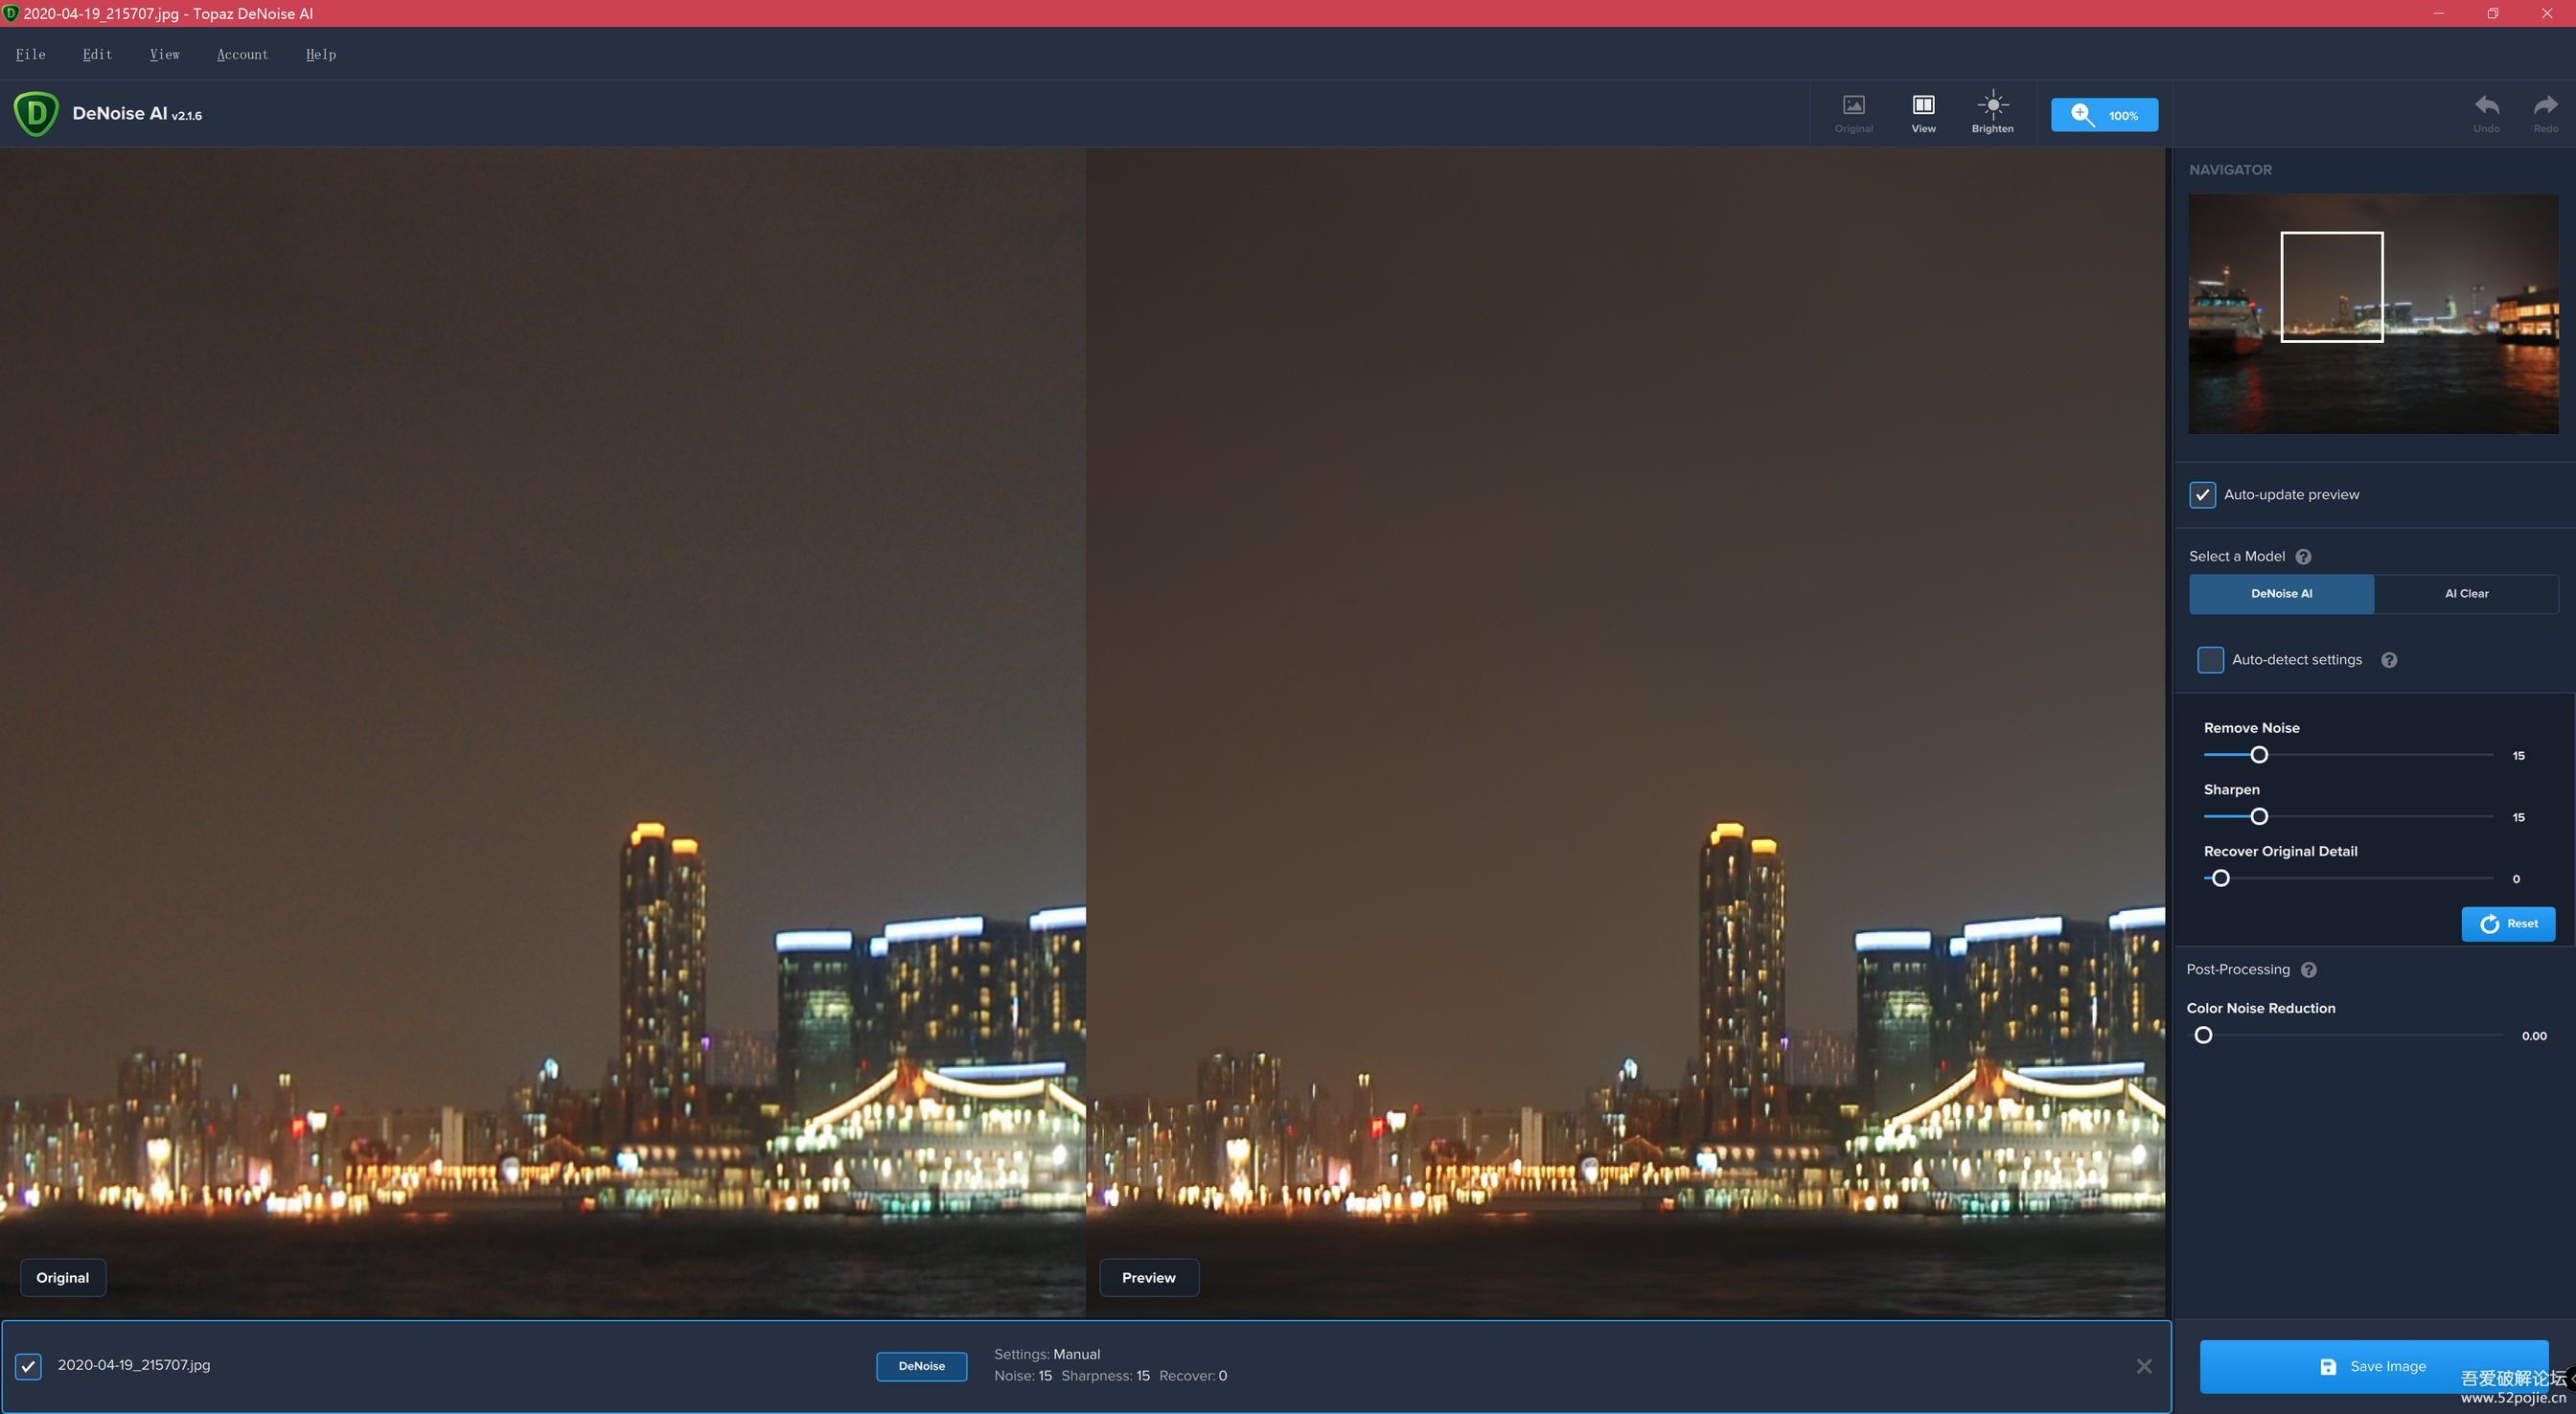Enable the Auto-detect settings checkbox
2576x1414 pixels.
2210,660
